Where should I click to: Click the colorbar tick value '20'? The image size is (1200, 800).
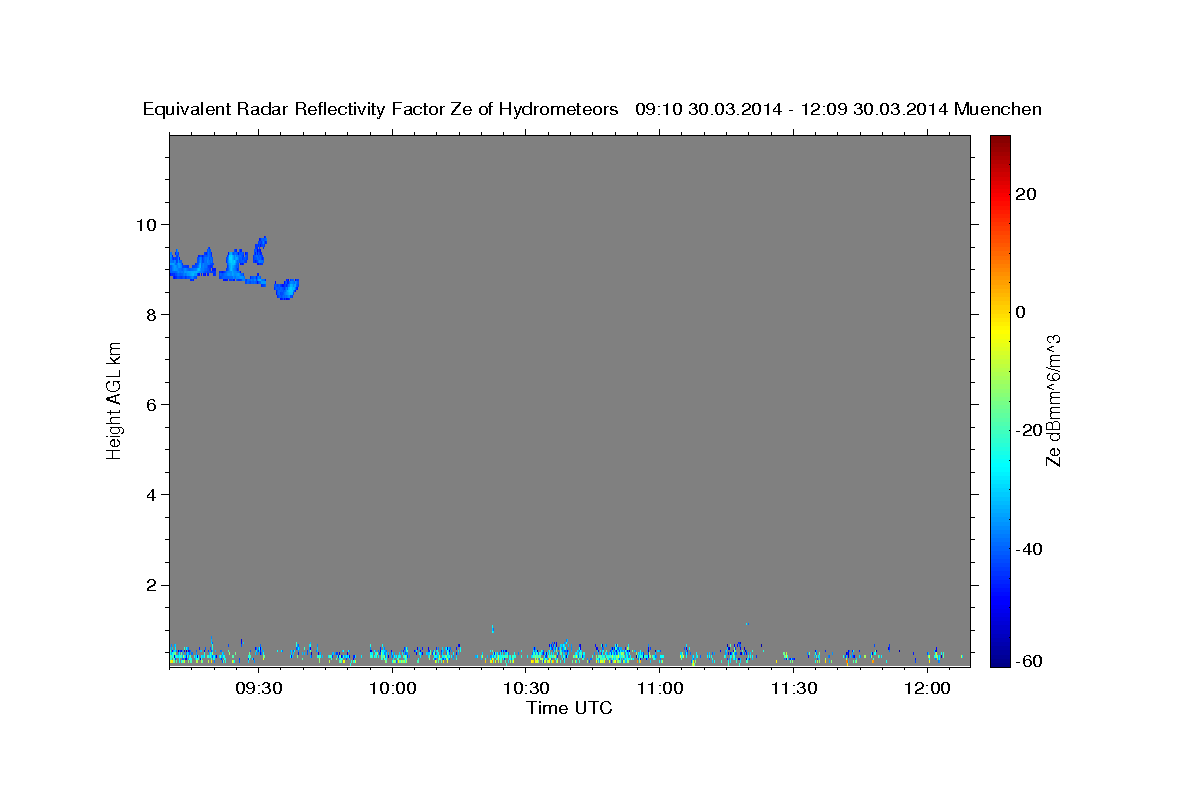[1025, 194]
